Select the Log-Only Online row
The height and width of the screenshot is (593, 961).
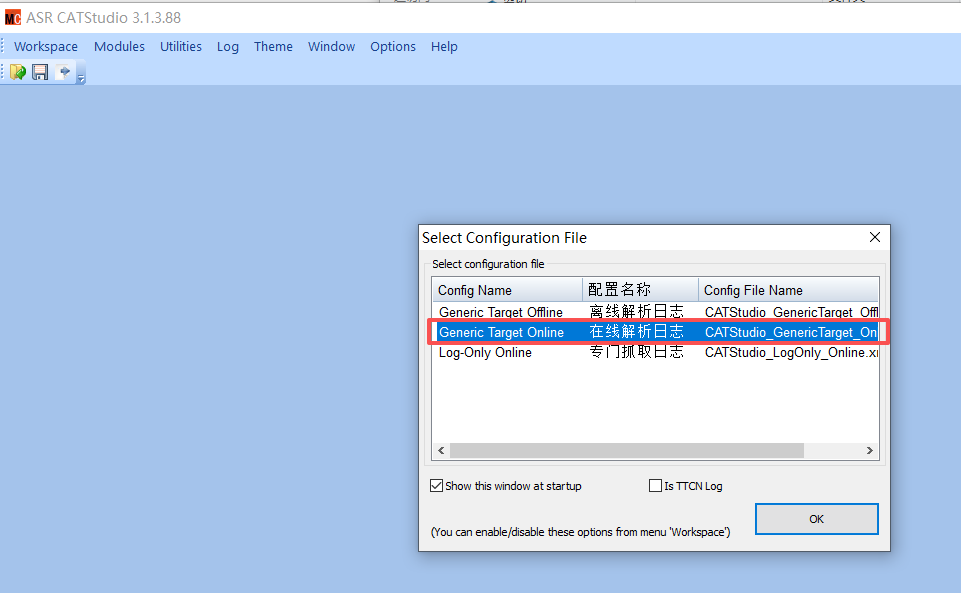[x=656, y=352]
